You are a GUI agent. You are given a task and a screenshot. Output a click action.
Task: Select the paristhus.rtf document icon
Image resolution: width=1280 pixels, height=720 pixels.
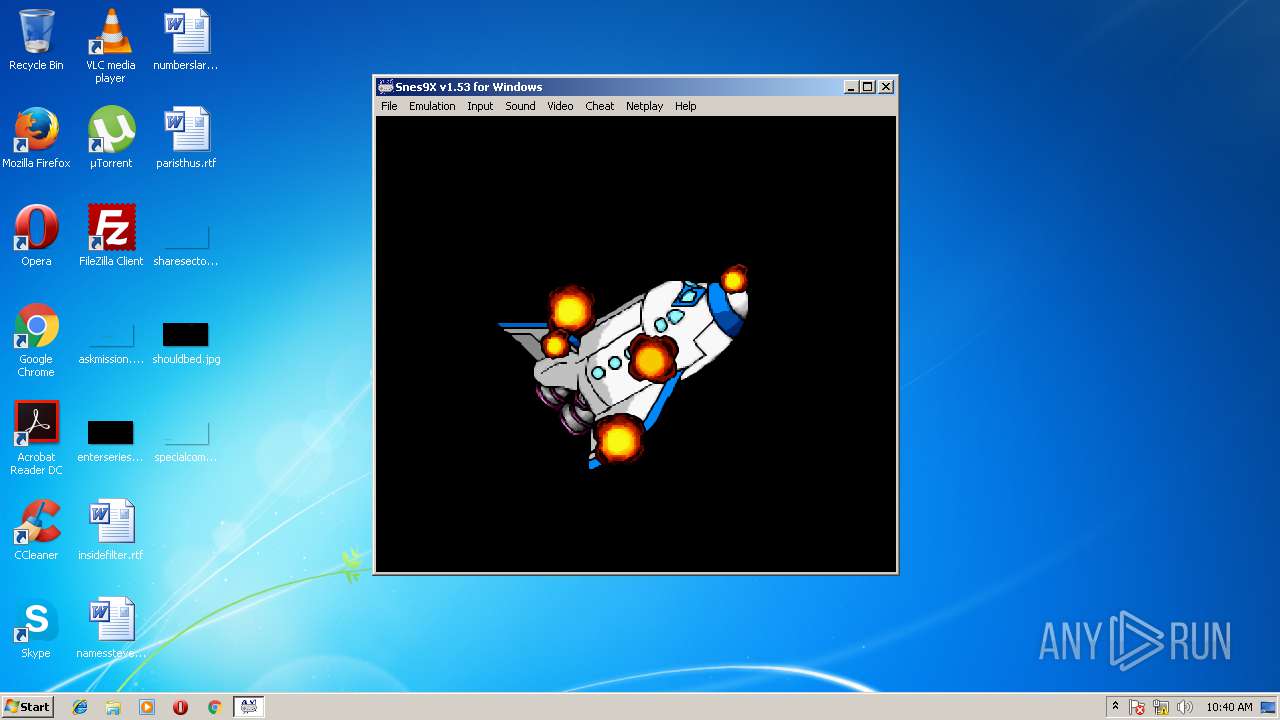(186, 138)
